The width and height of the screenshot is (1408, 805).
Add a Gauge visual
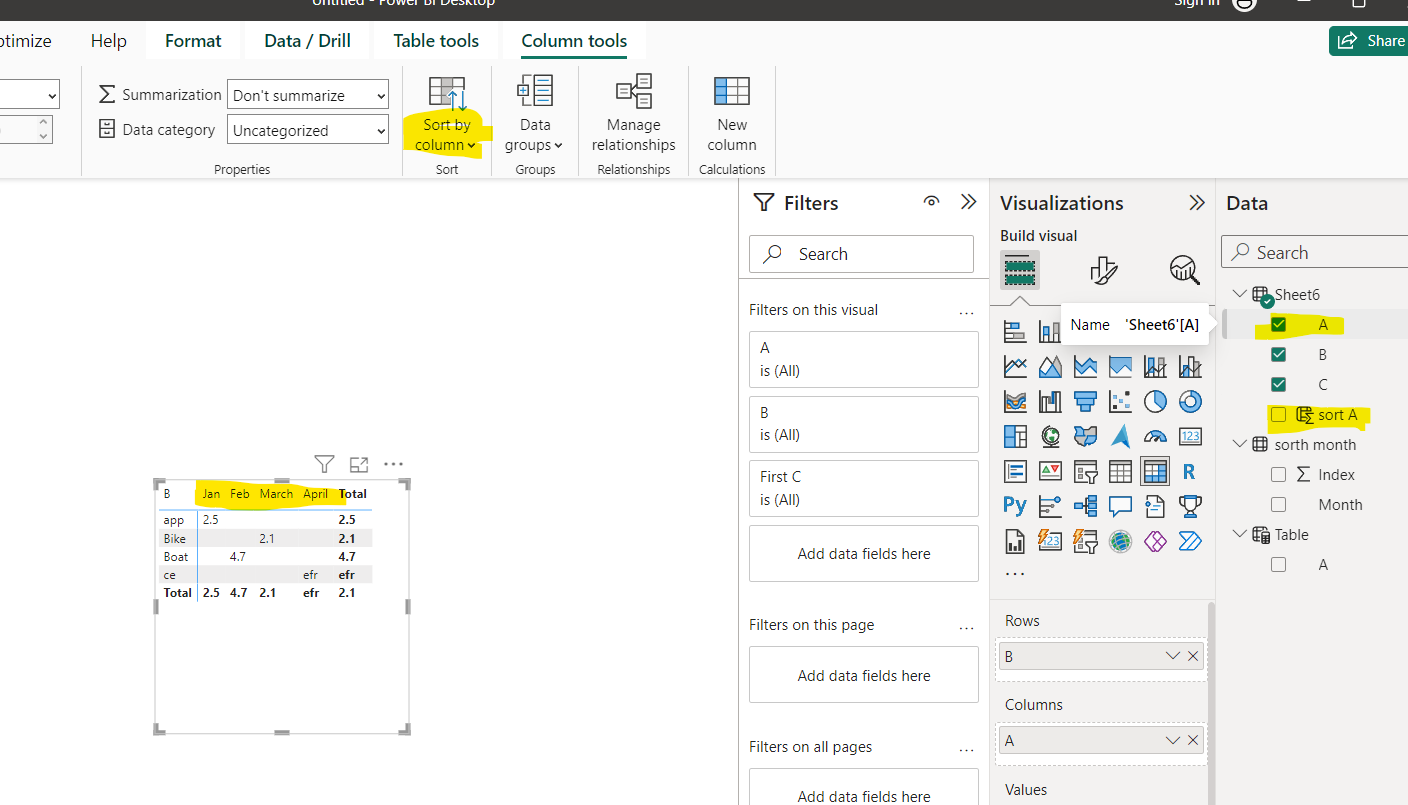click(1155, 436)
